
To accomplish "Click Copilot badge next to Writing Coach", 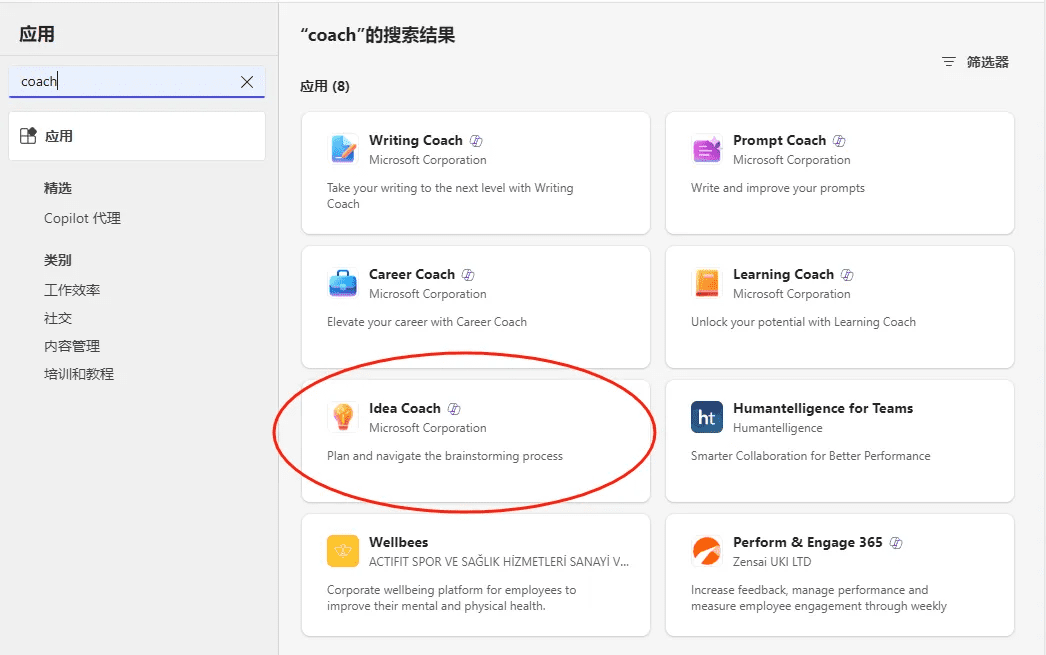I will pos(476,141).
